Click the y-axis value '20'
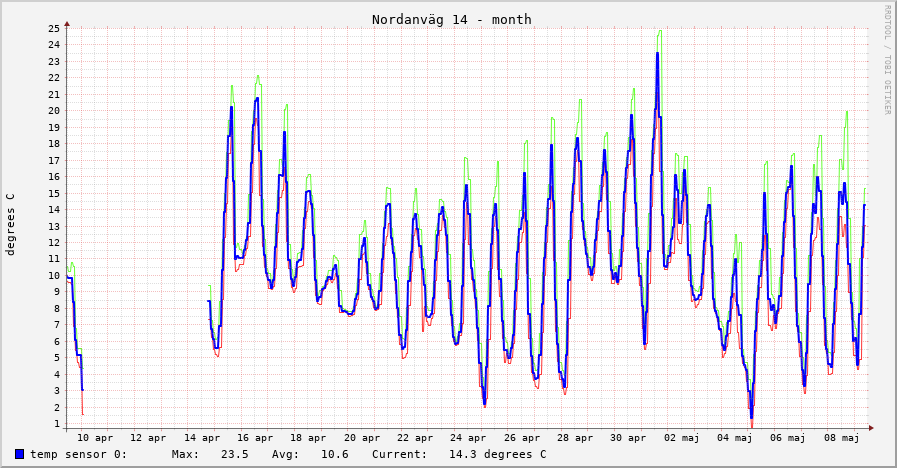897x468 pixels. coord(54,111)
